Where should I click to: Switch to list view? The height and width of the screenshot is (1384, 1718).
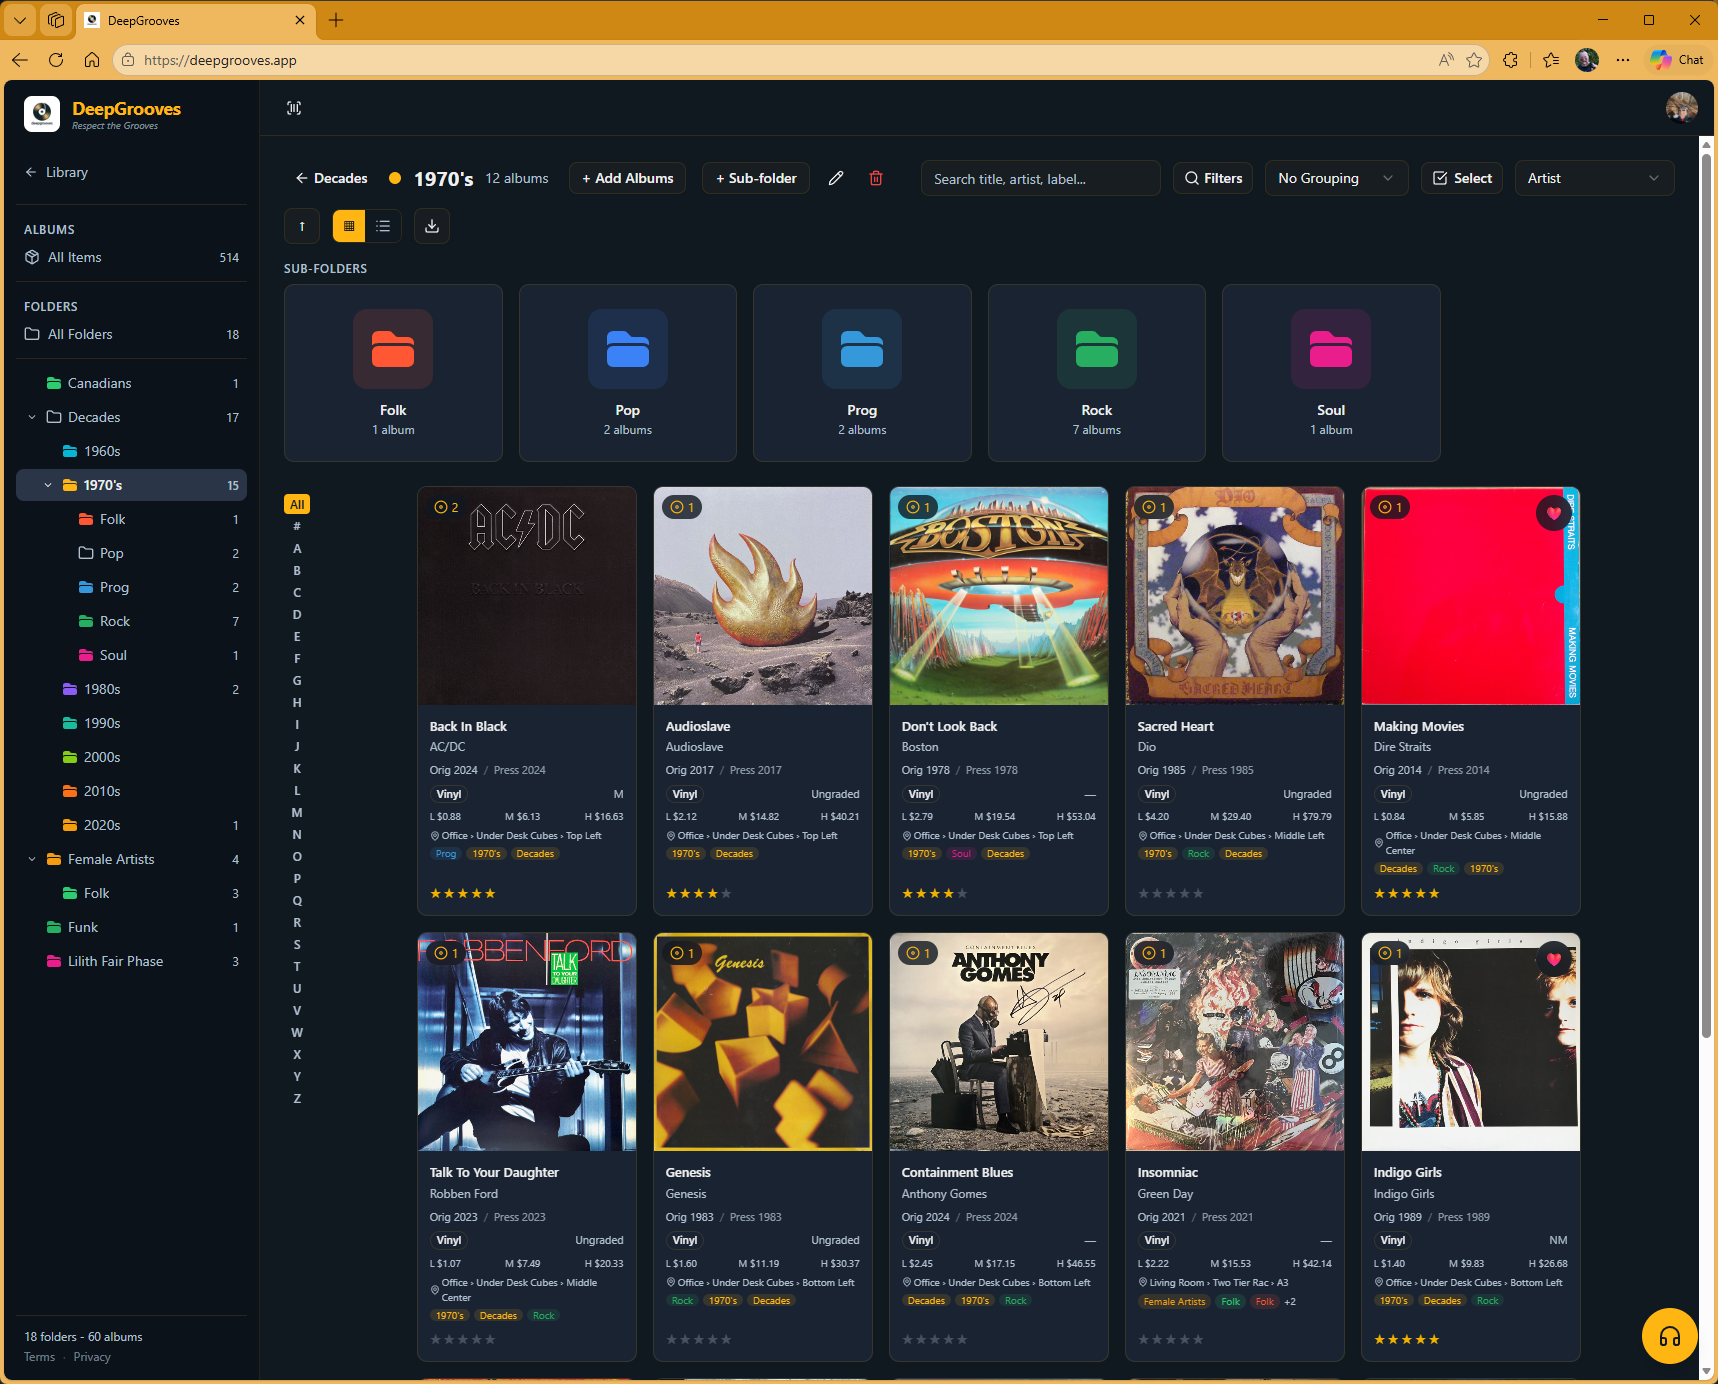pyautogui.click(x=383, y=226)
